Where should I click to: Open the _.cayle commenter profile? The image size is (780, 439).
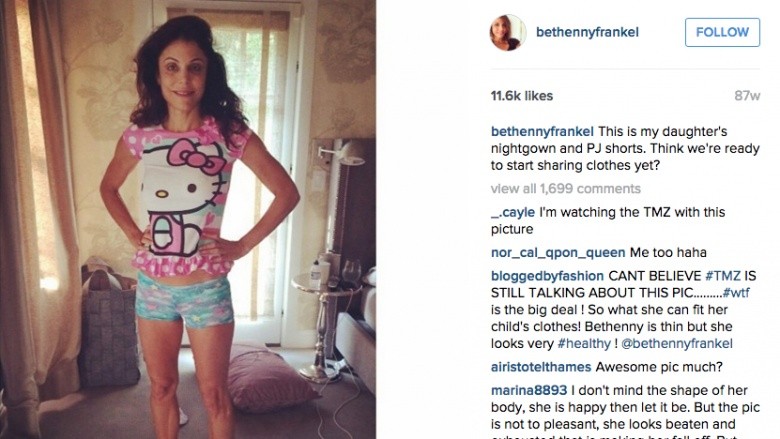click(x=513, y=212)
